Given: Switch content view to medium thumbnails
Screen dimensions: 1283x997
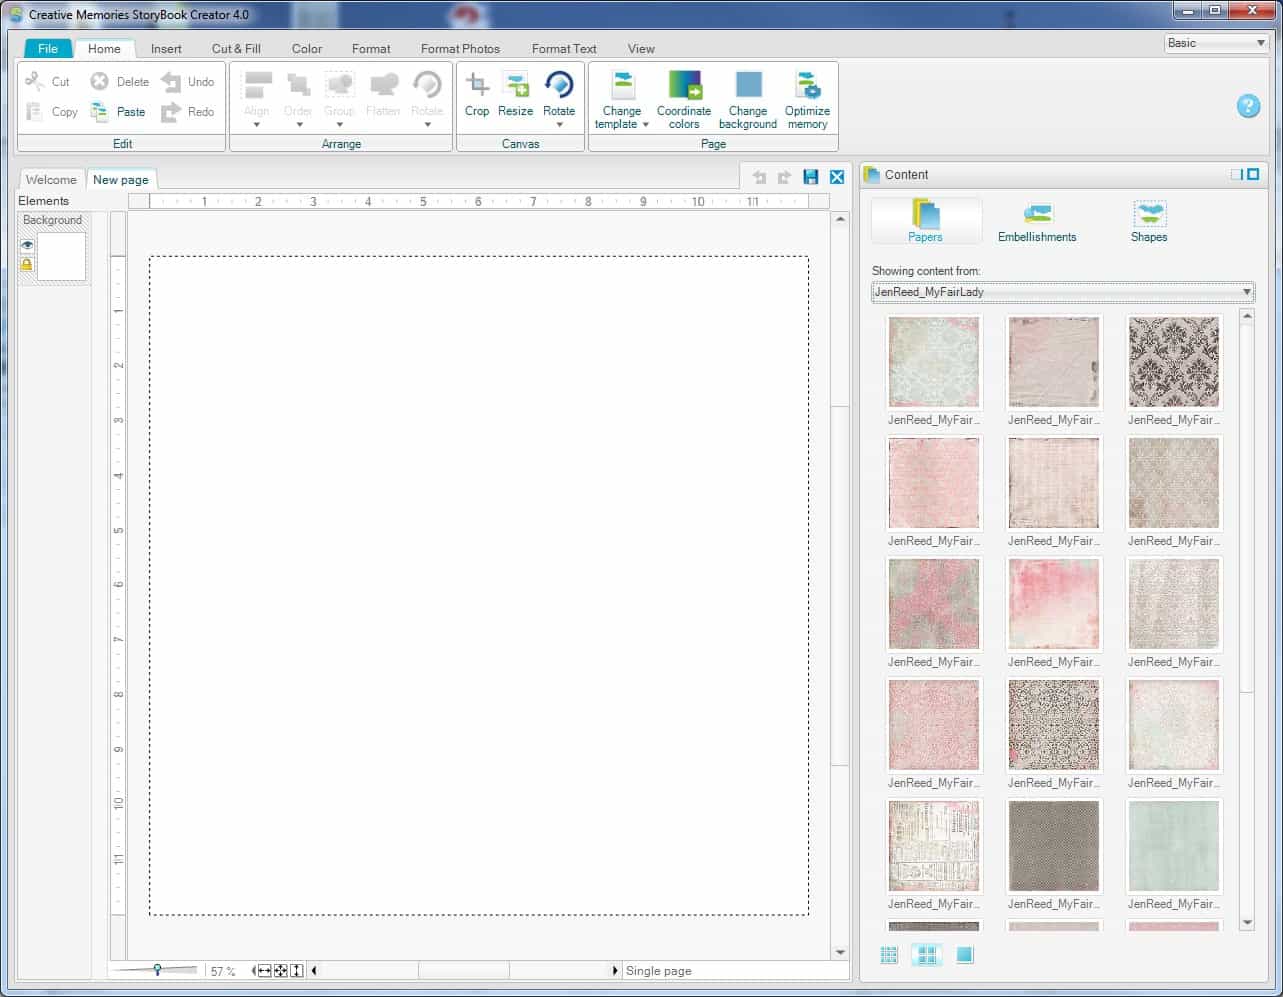Looking at the screenshot, I should (927, 955).
